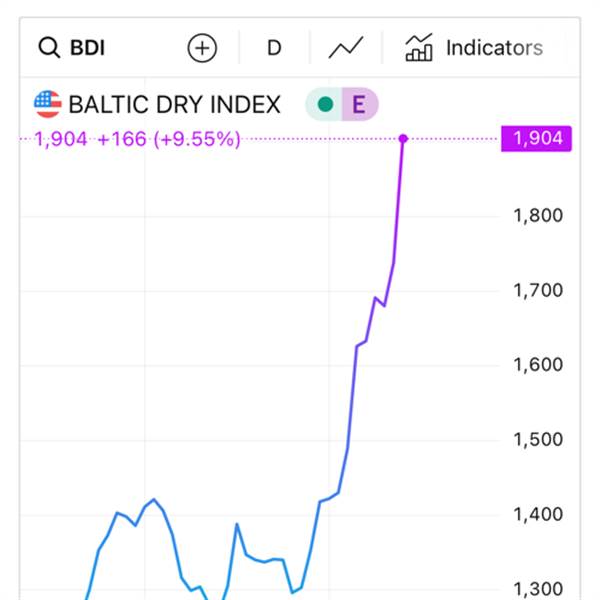
Task: Click the US flag symbol logo
Action: [47, 104]
